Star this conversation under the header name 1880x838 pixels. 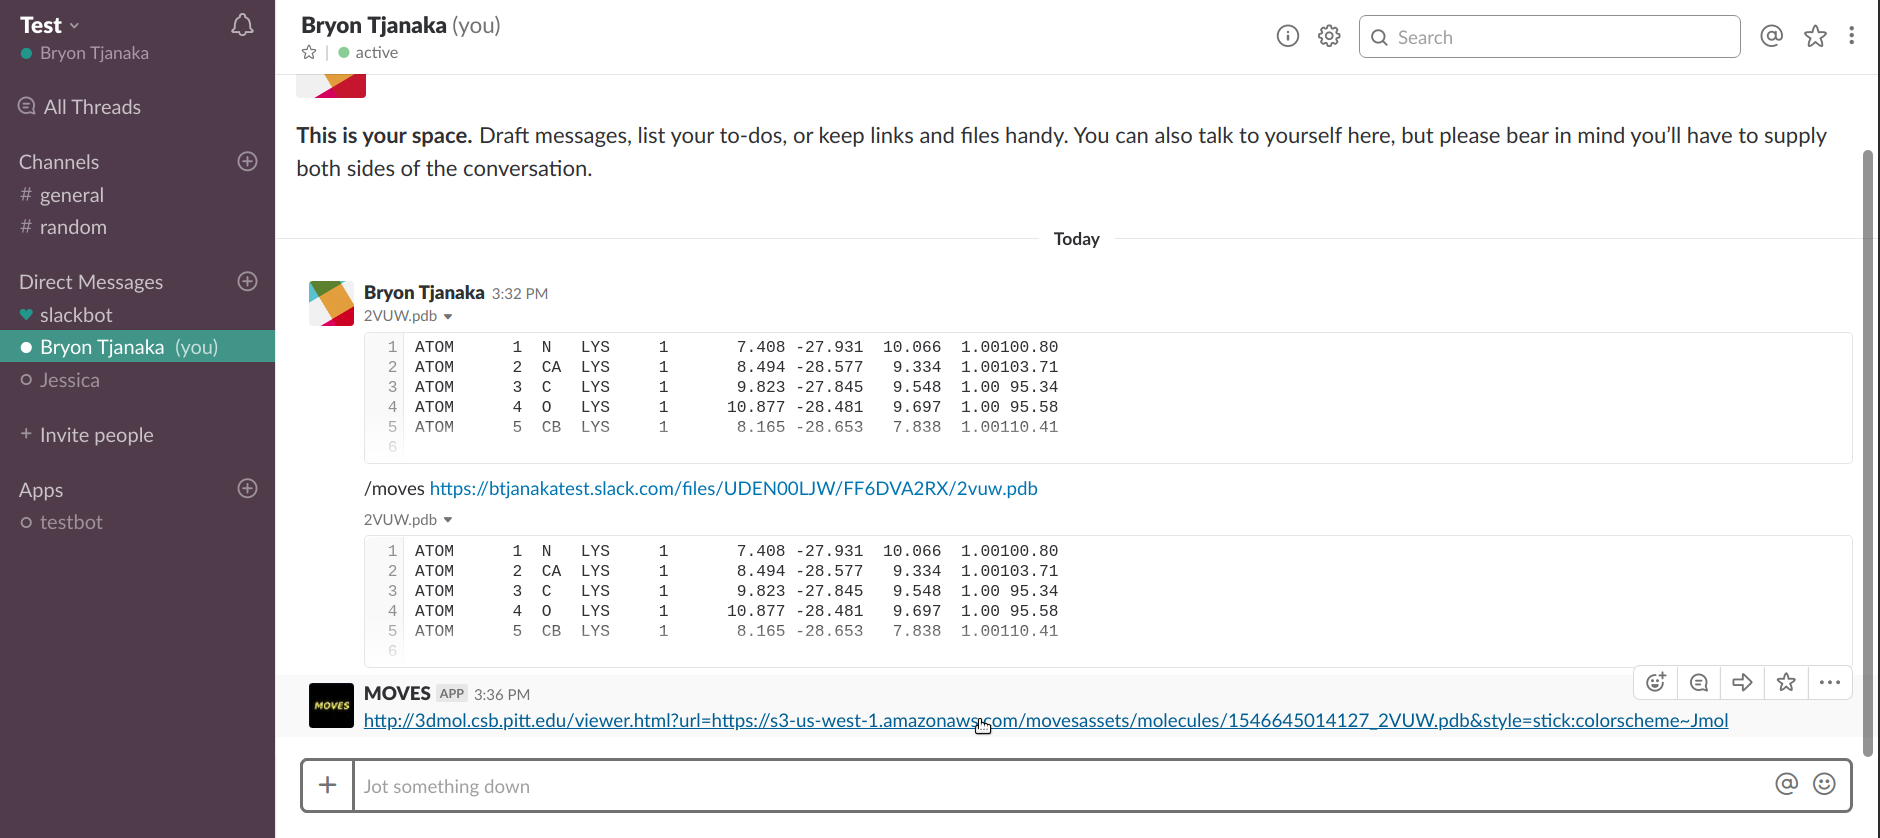tap(309, 53)
